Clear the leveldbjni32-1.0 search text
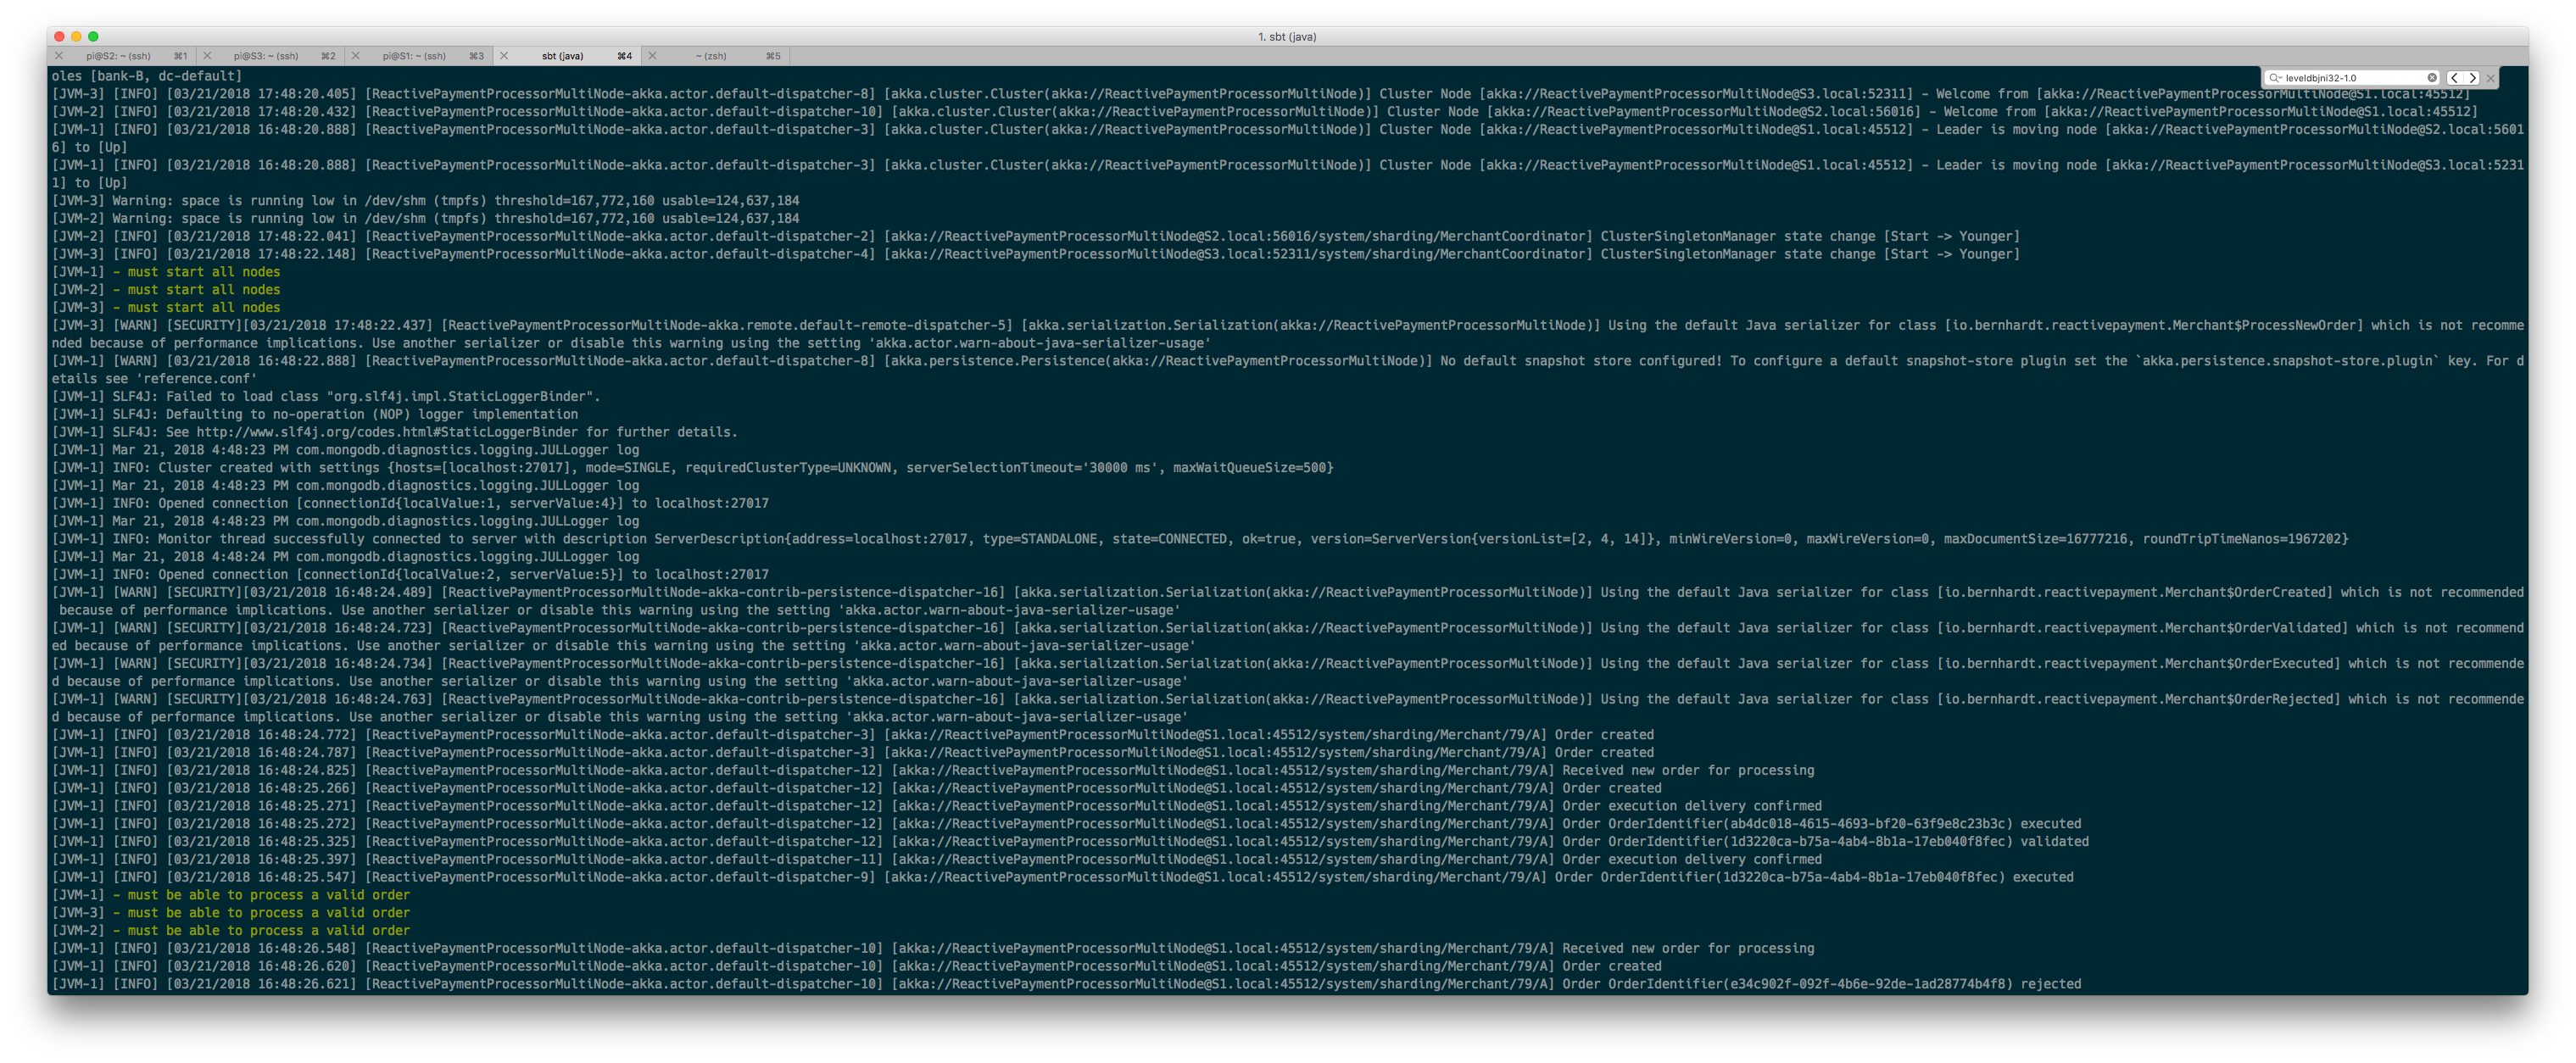2576x1063 pixels. [x=2432, y=78]
